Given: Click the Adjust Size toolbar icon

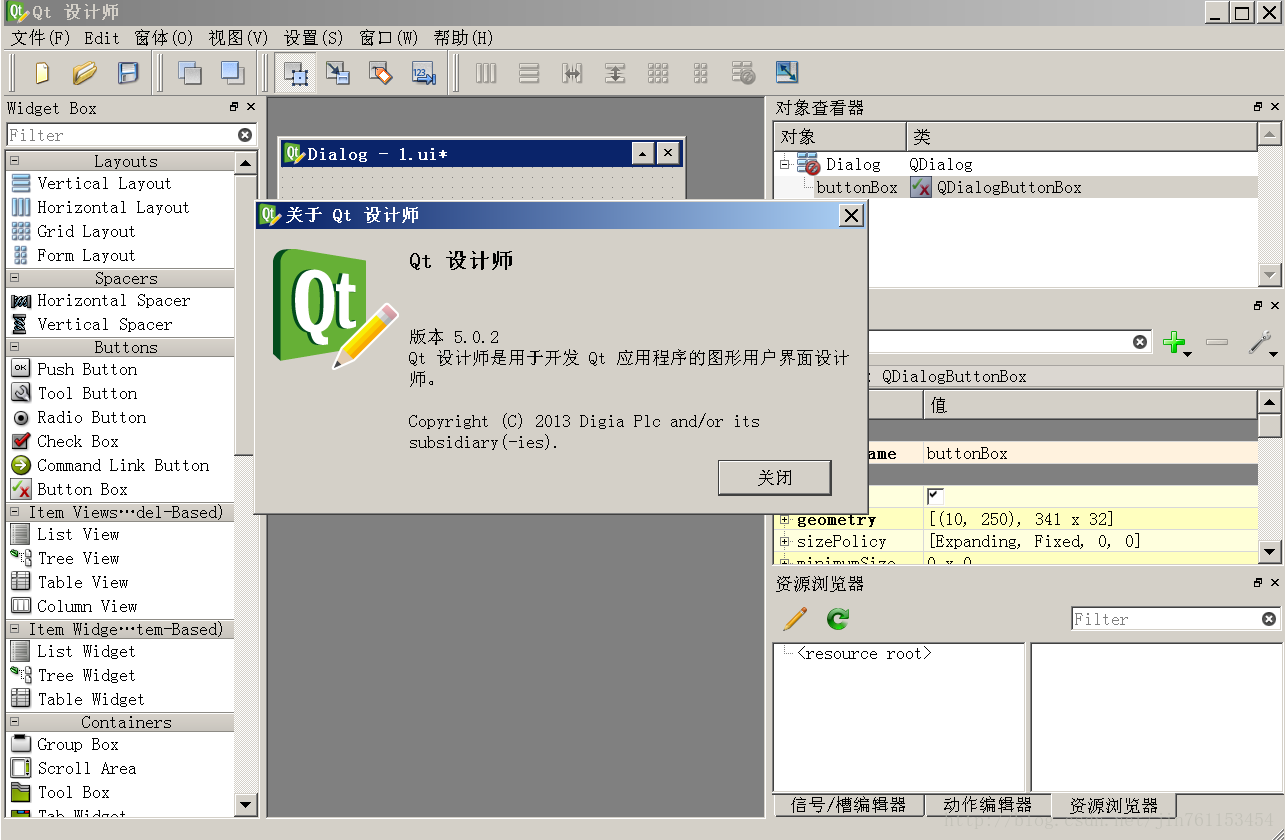Looking at the screenshot, I should 786,72.
